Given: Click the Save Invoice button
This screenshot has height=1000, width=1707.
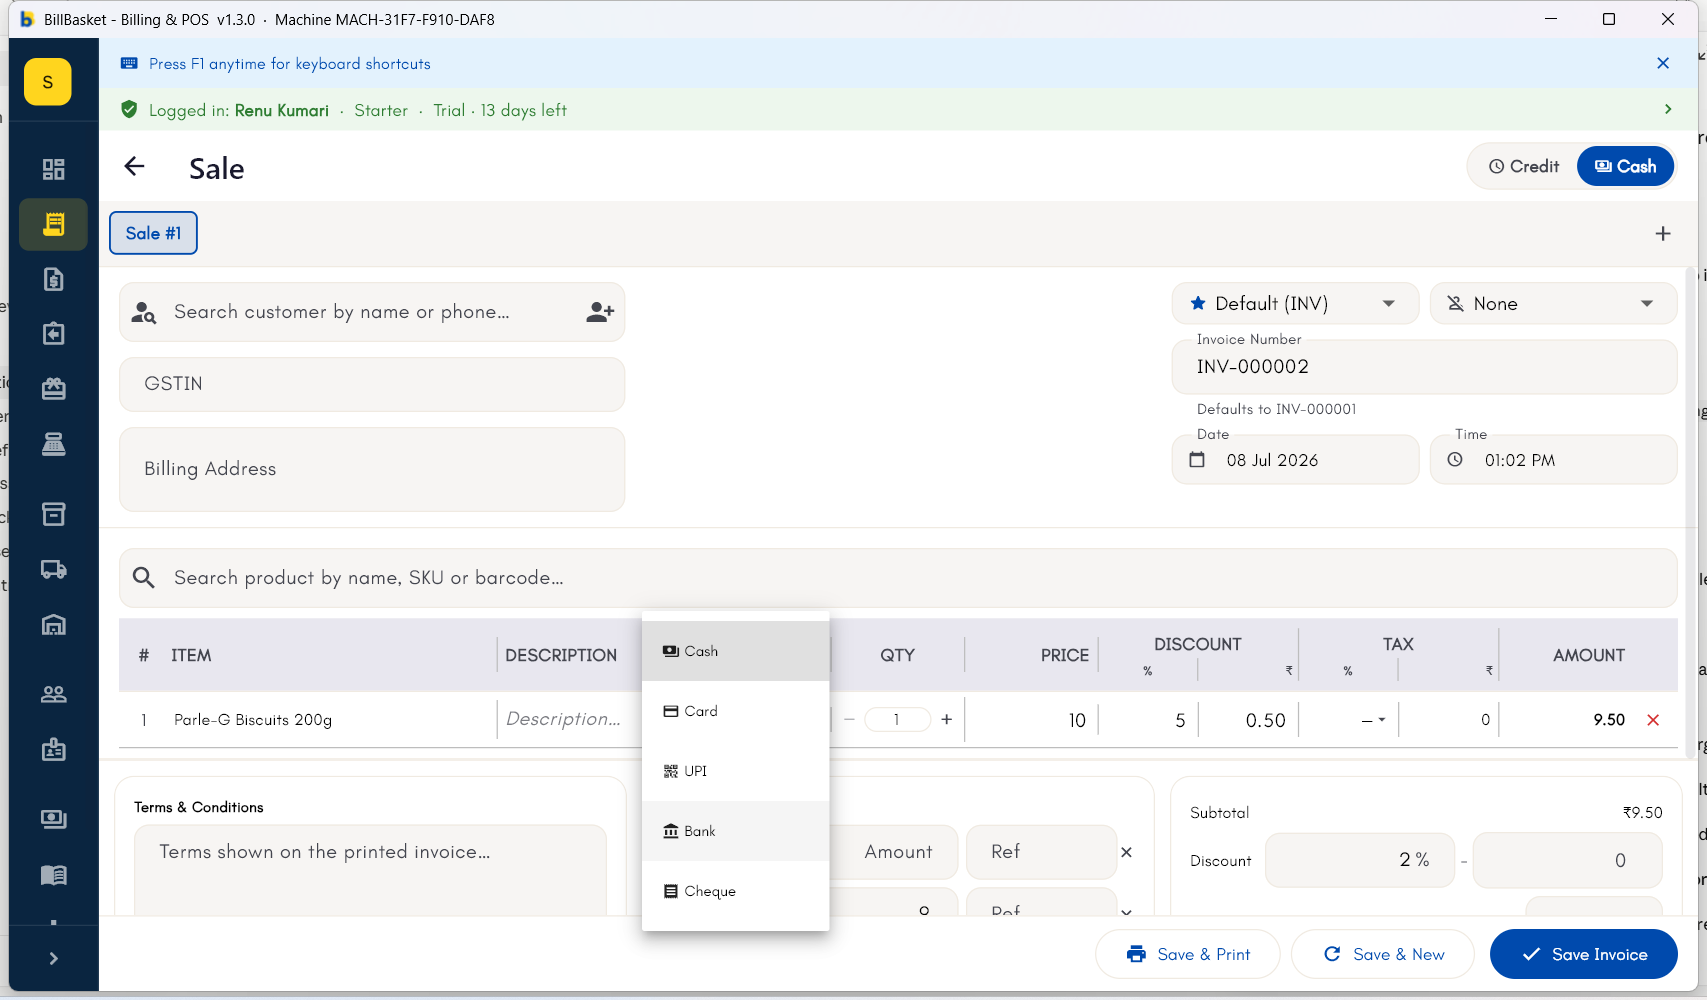Looking at the screenshot, I should tap(1584, 954).
